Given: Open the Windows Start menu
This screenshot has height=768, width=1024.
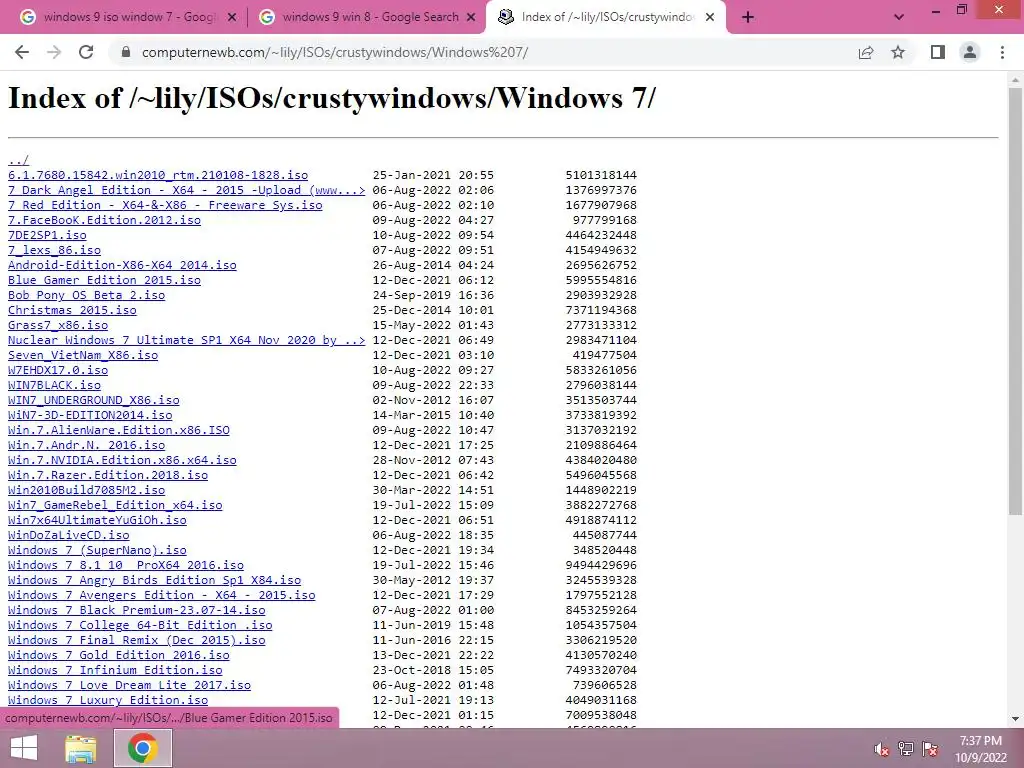Looking at the screenshot, I should [x=24, y=748].
